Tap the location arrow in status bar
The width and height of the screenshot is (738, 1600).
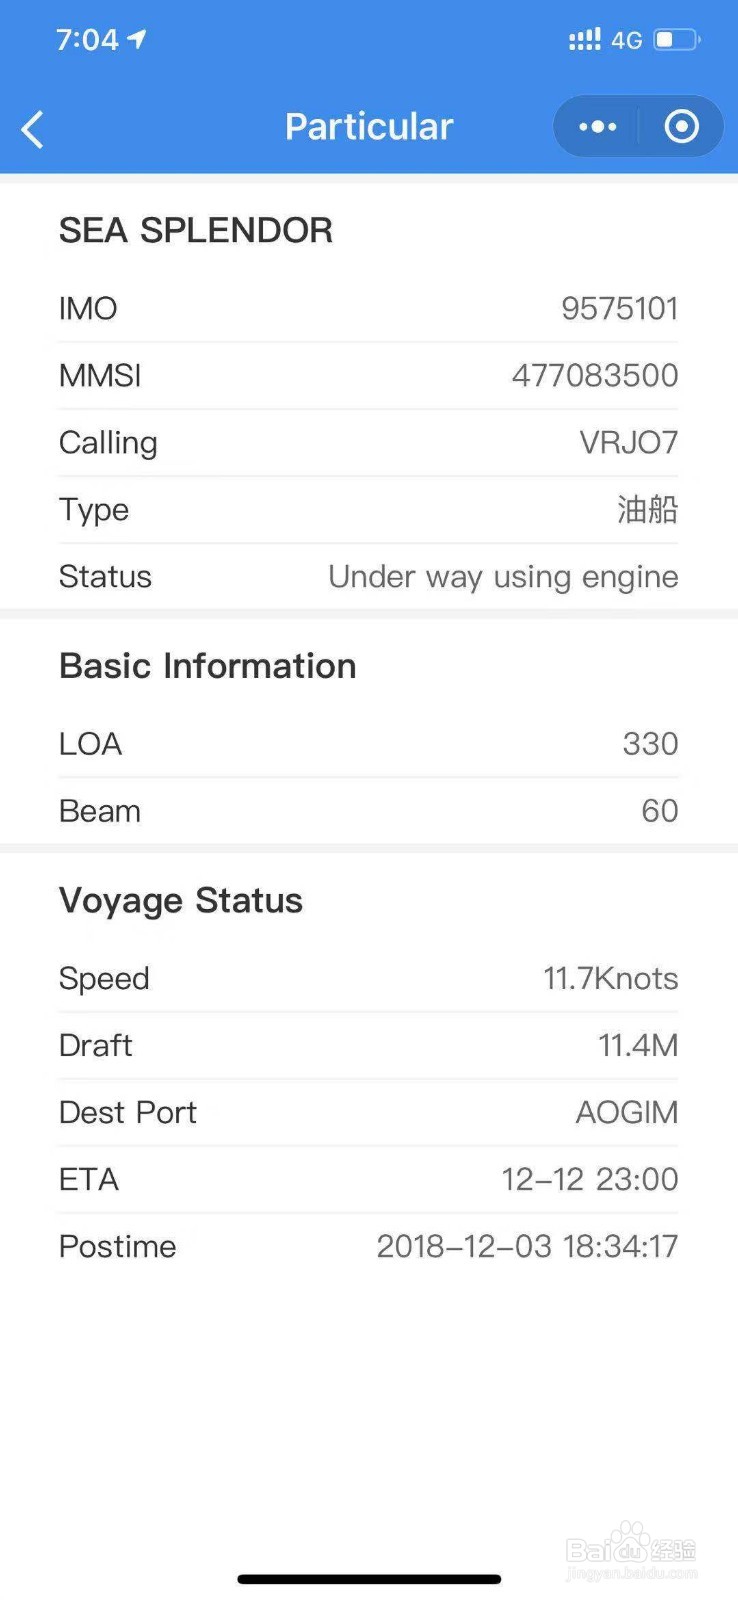coord(137,39)
